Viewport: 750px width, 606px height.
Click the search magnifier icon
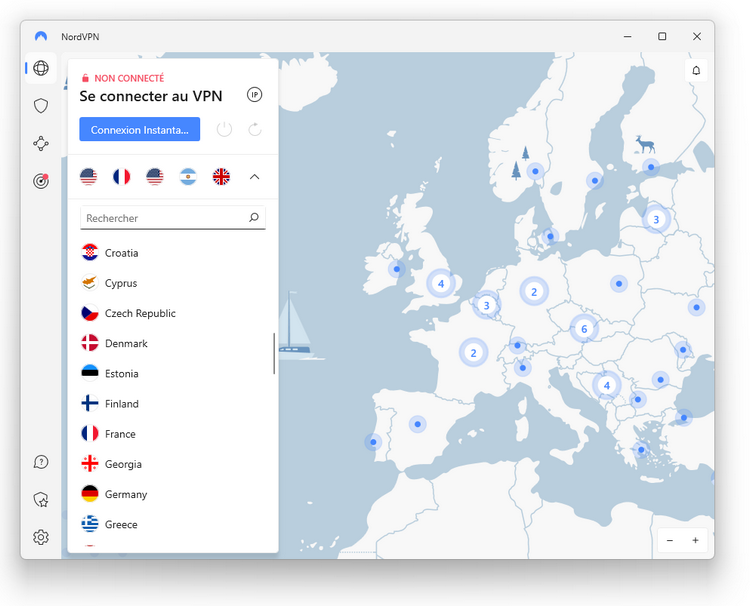pos(254,218)
